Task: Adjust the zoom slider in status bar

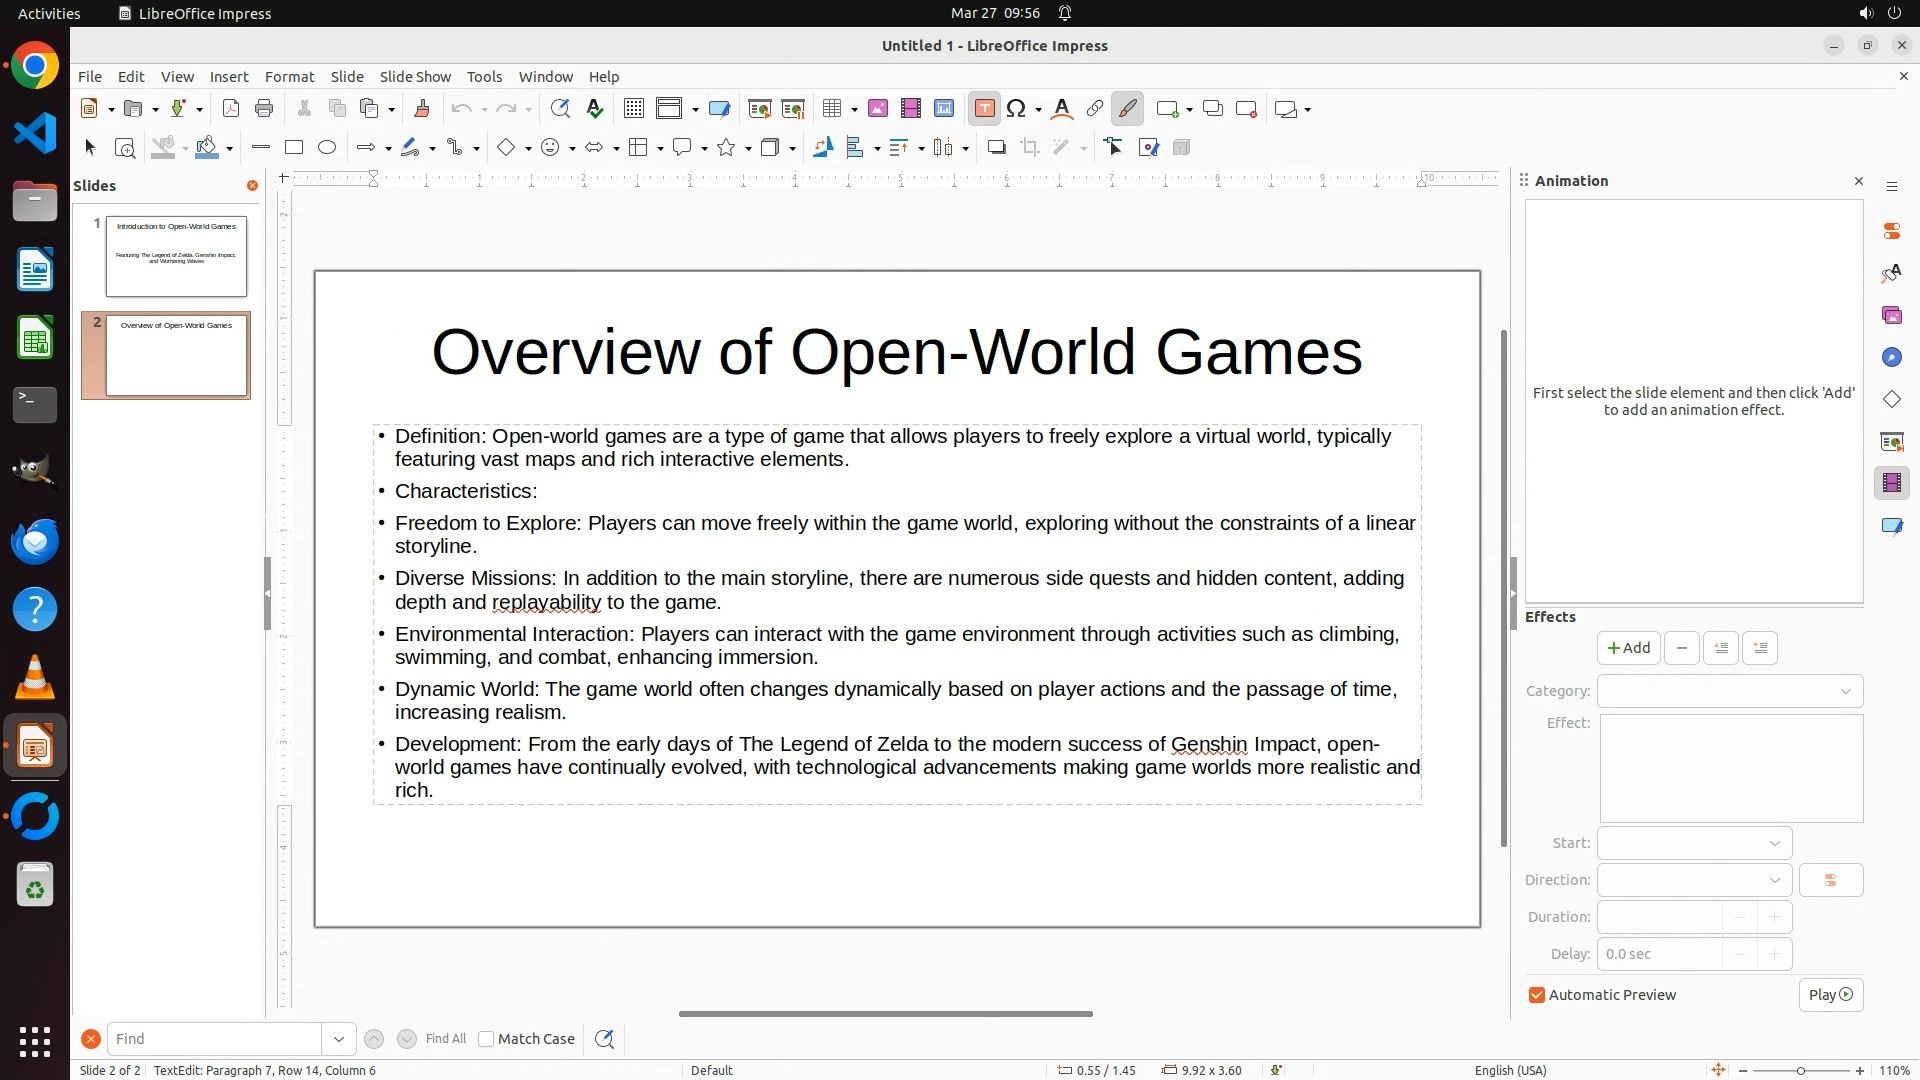Action: tap(1800, 1070)
